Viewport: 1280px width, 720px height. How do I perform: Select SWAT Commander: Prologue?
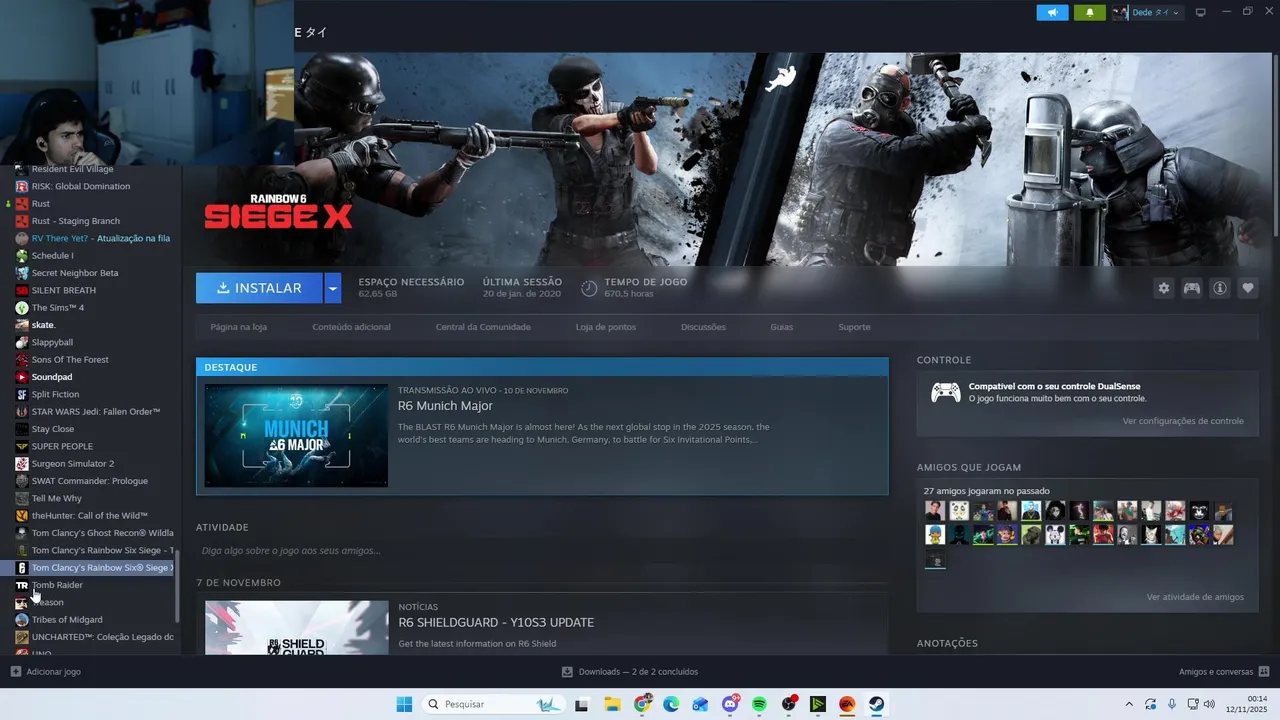point(90,481)
